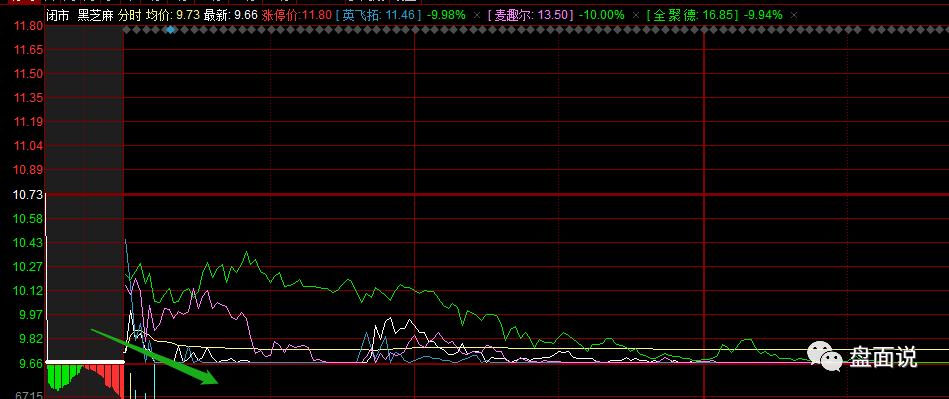Click the 6715 volume axis label
The image size is (949, 399).
click(x=28, y=395)
